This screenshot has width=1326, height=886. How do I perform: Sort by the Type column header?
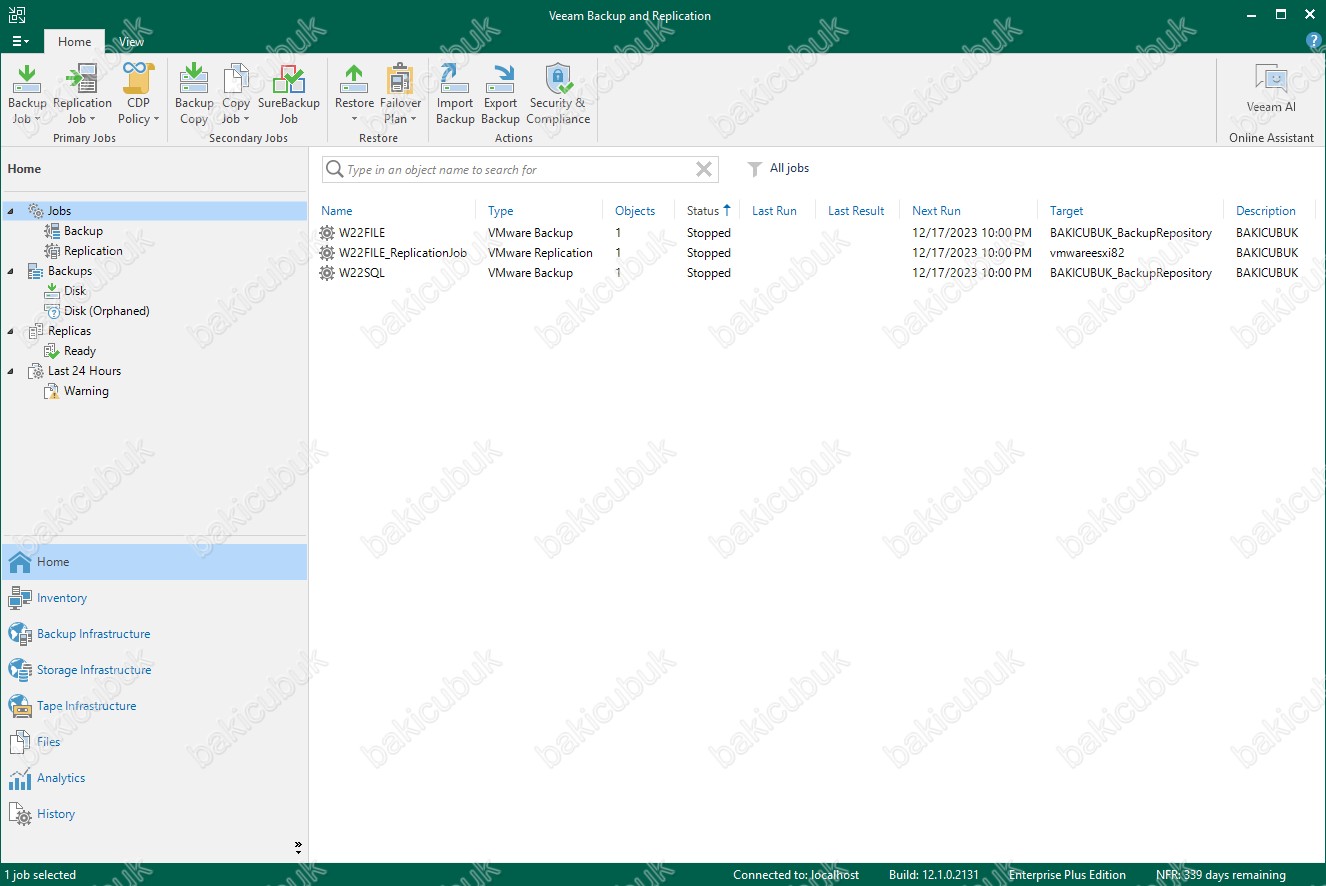[501, 211]
